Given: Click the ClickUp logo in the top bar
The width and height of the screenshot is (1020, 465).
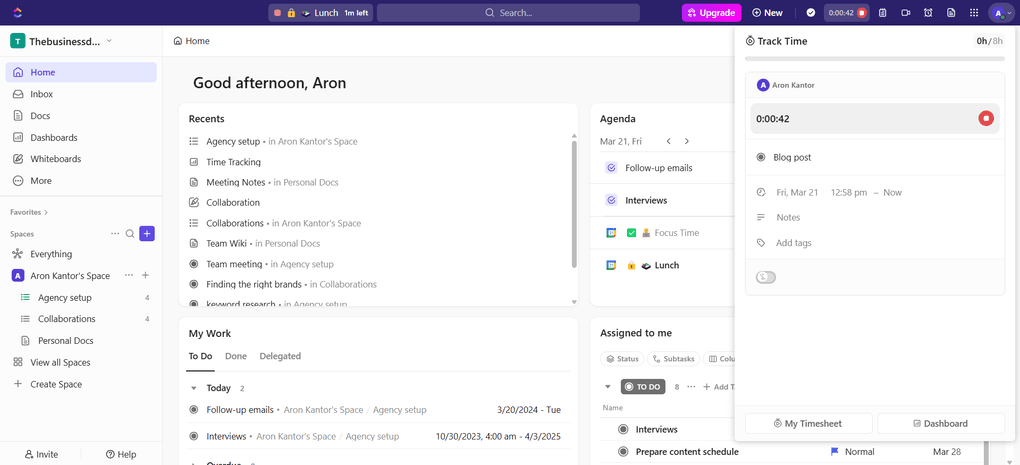Looking at the screenshot, I should 18,12.
